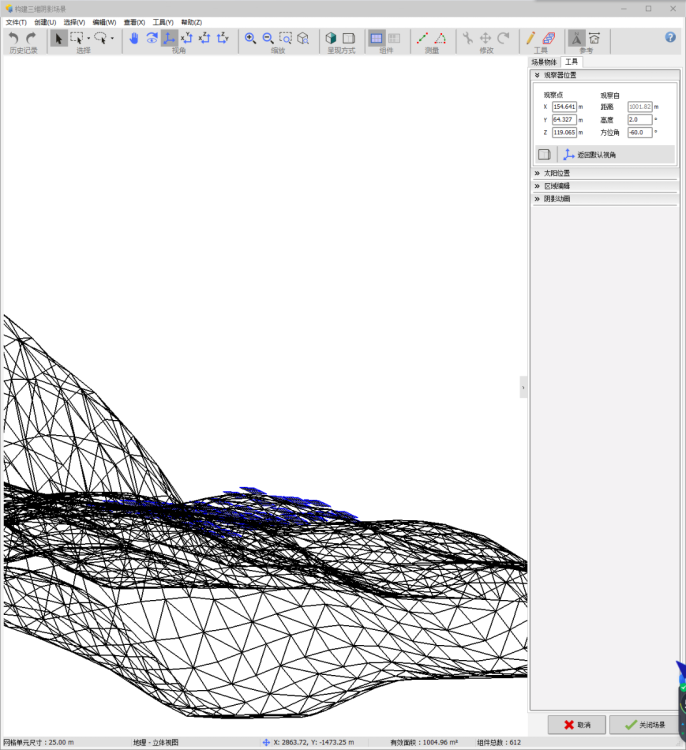Click status bar text 组件总数：612
The width and height of the screenshot is (686, 750).
(x=499, y=742)
